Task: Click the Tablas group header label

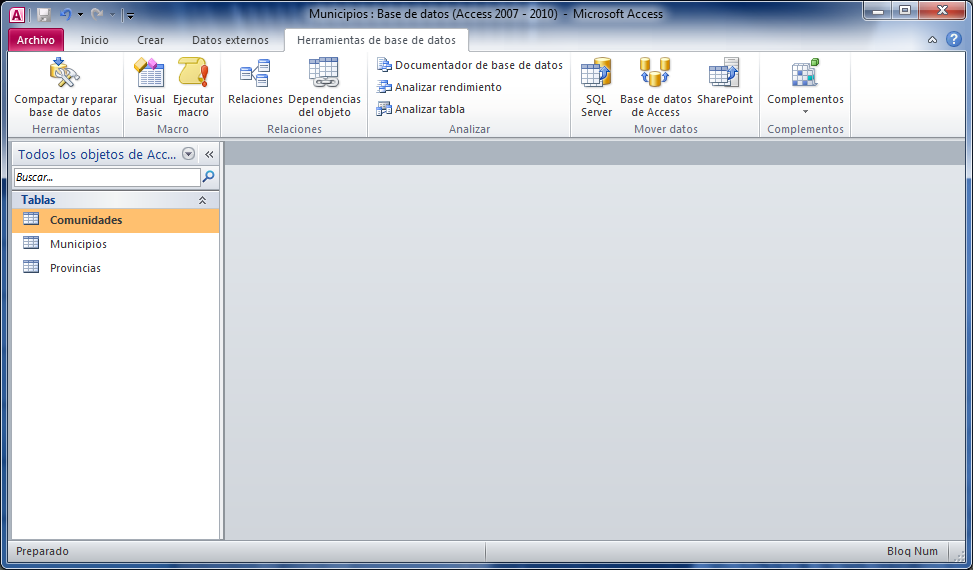Action: tap(38, 200)
